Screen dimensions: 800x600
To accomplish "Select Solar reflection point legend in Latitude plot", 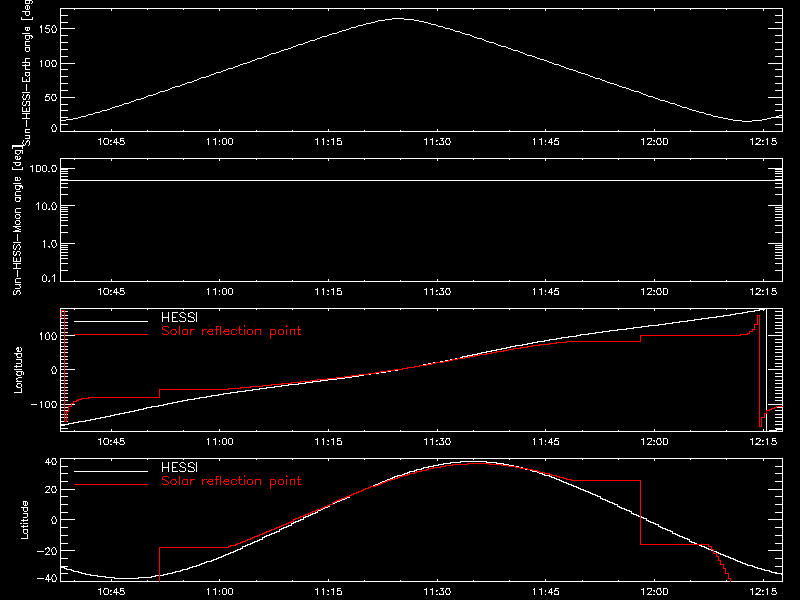I will point(231,481).
